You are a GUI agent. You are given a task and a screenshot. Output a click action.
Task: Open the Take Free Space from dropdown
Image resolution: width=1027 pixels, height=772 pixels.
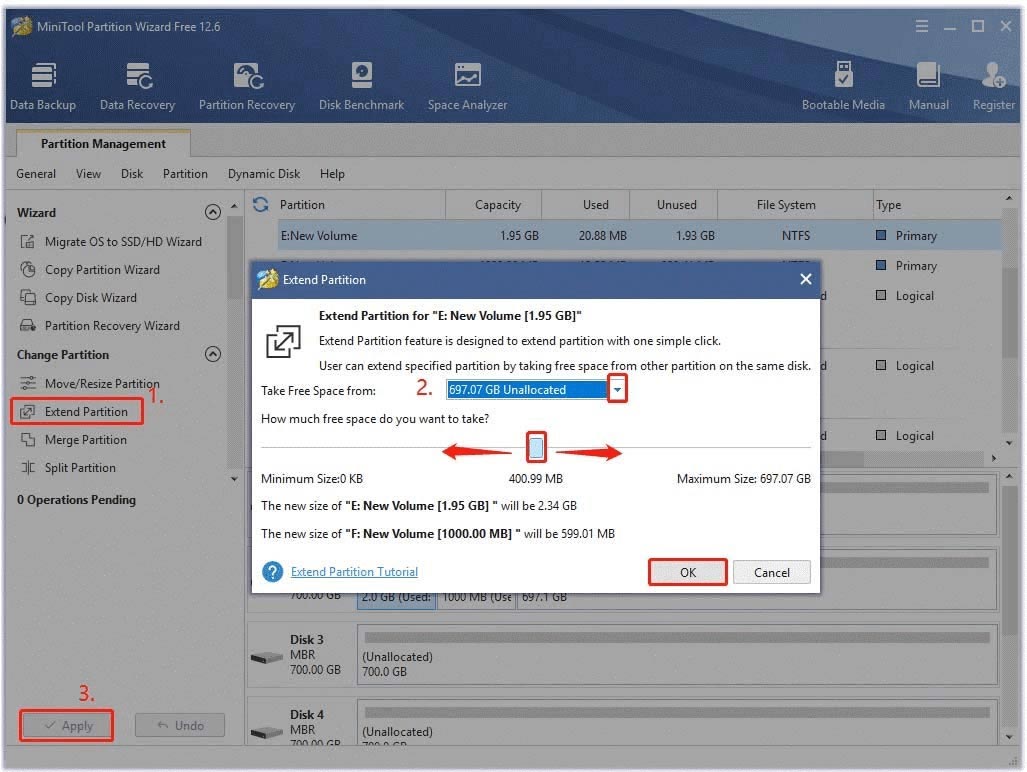click(x=618, y=390)
